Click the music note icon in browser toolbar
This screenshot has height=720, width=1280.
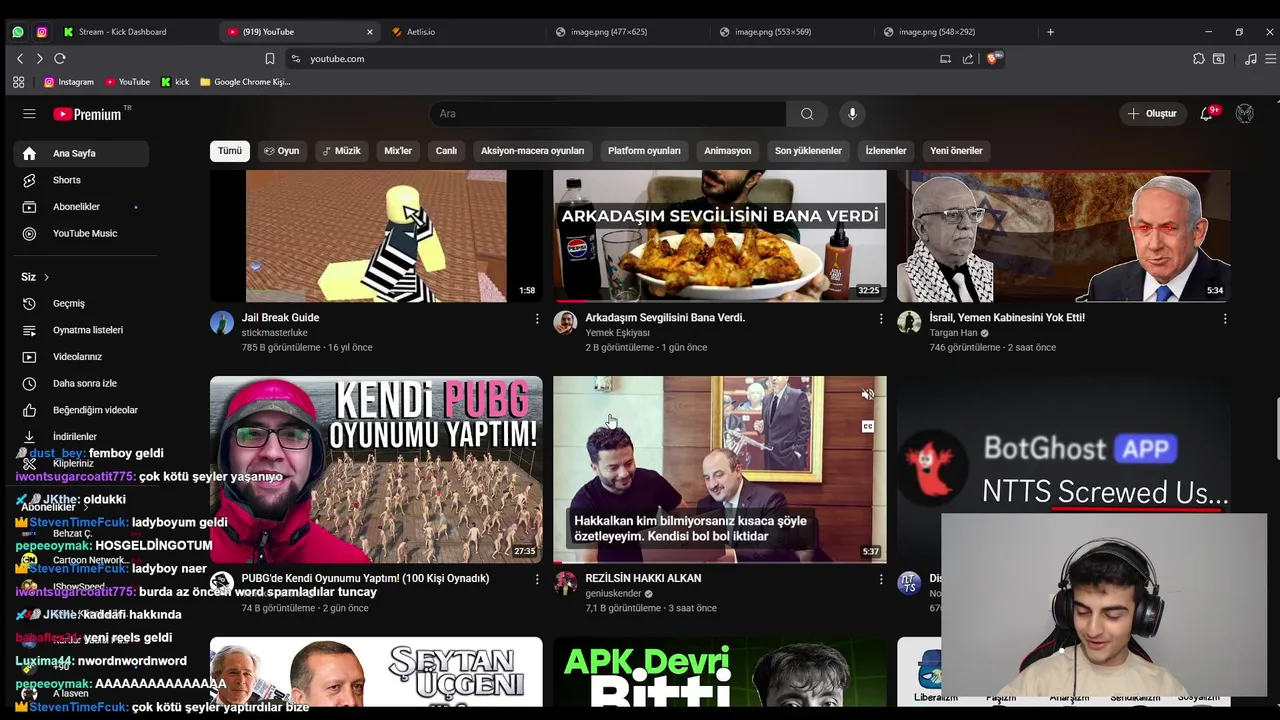click(1251, 59)
